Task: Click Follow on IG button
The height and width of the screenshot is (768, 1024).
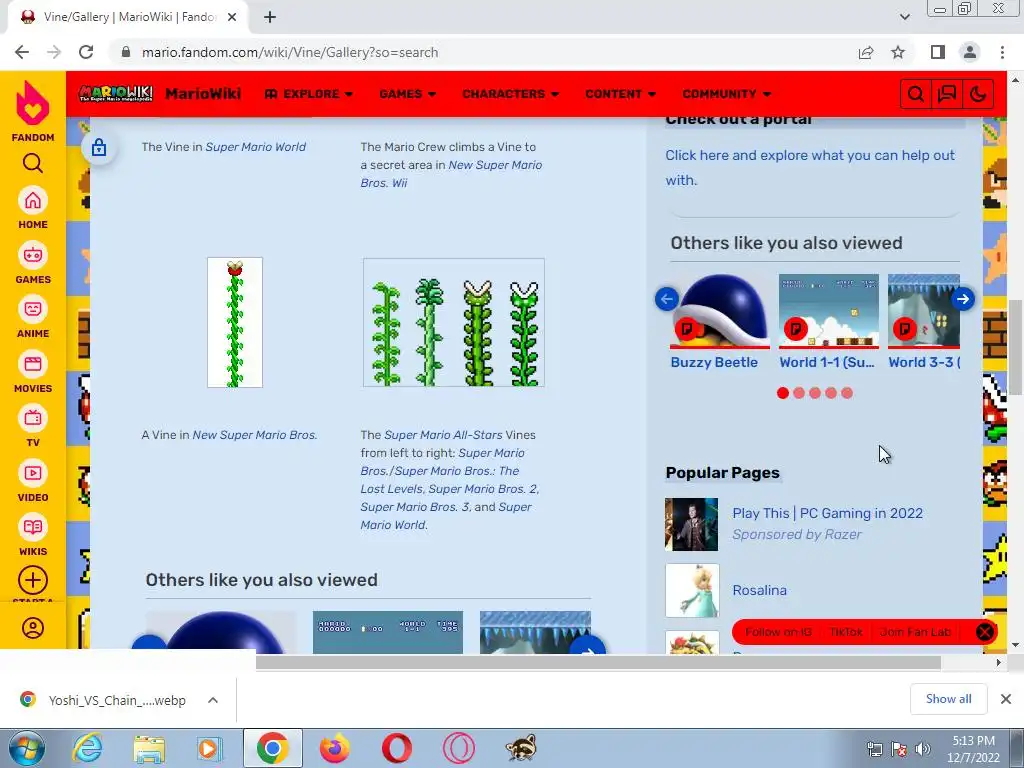Action: click(x=778, y=632)
